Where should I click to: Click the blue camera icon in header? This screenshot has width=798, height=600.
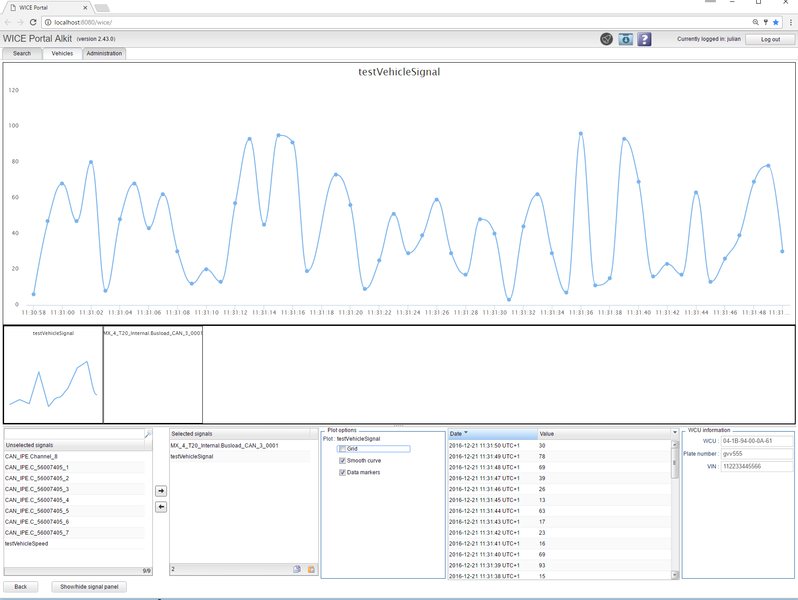[625, 39]
